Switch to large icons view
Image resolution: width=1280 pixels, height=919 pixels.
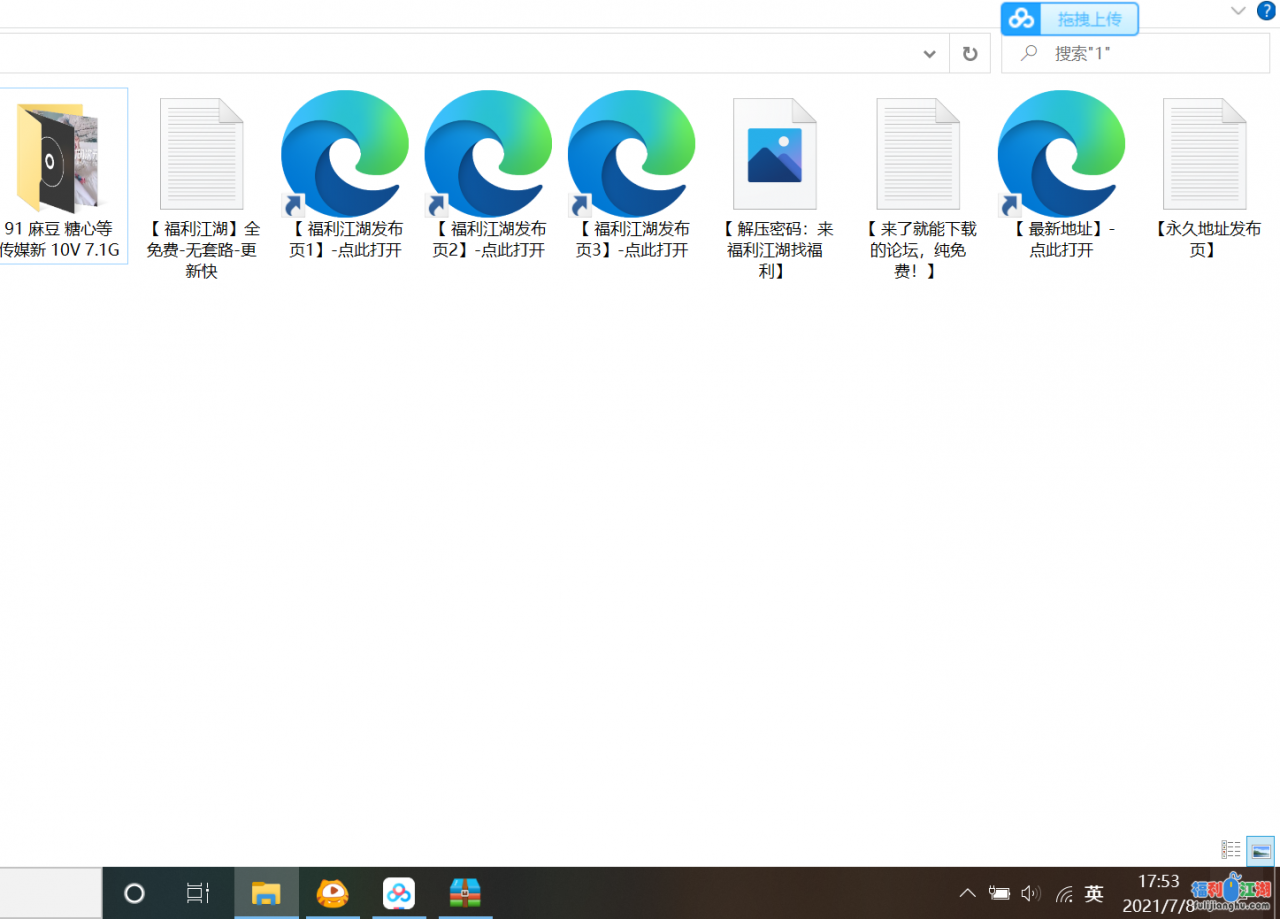pyautogui.click(x=1261, y=850)
